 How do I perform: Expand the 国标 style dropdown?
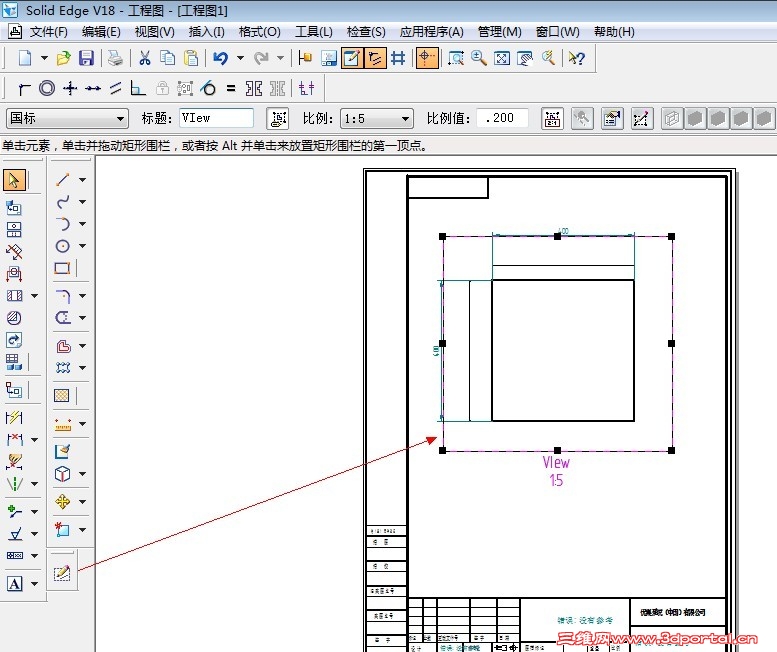(120, 119)
